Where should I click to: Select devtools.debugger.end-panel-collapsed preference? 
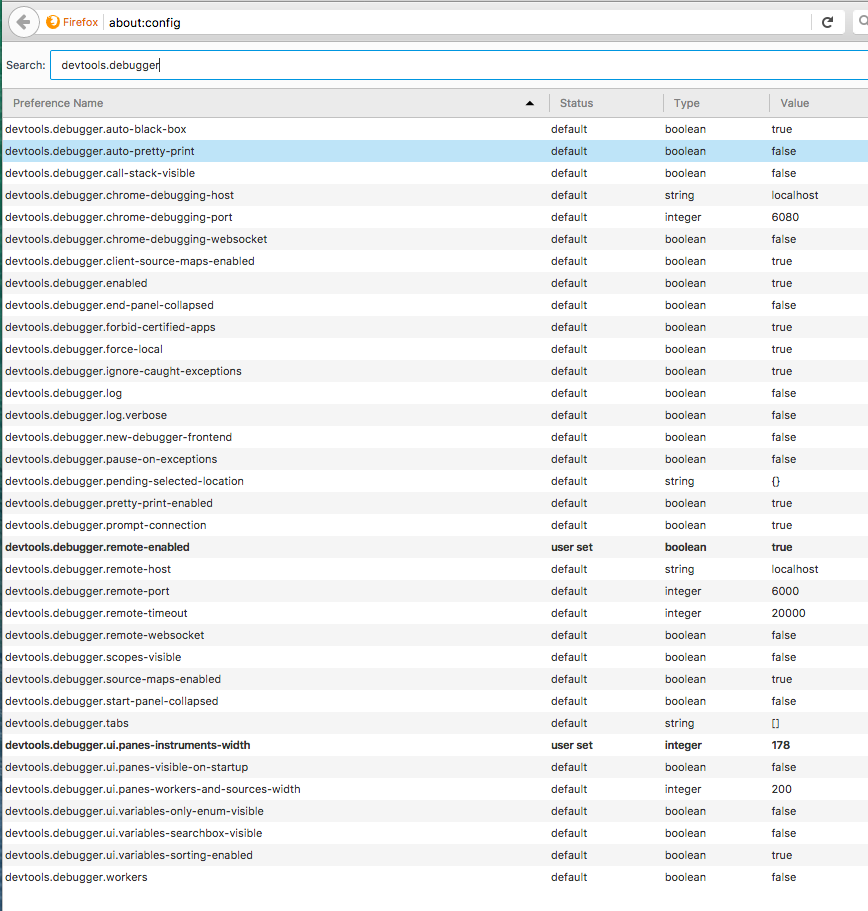(435, 306)
